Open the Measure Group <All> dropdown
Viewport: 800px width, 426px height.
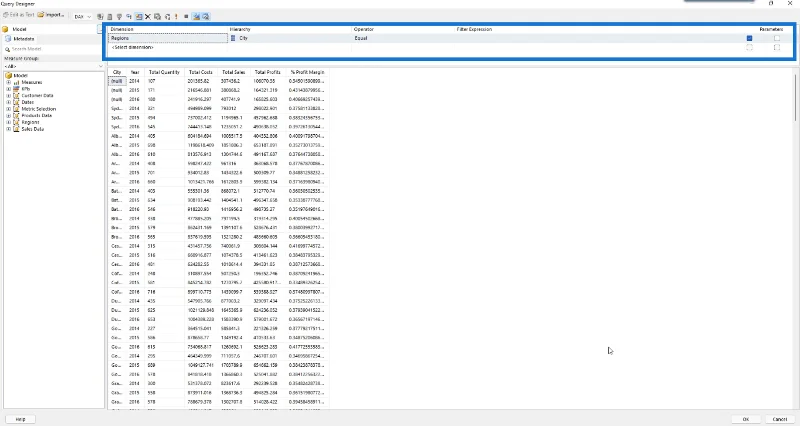click(53, 66)
